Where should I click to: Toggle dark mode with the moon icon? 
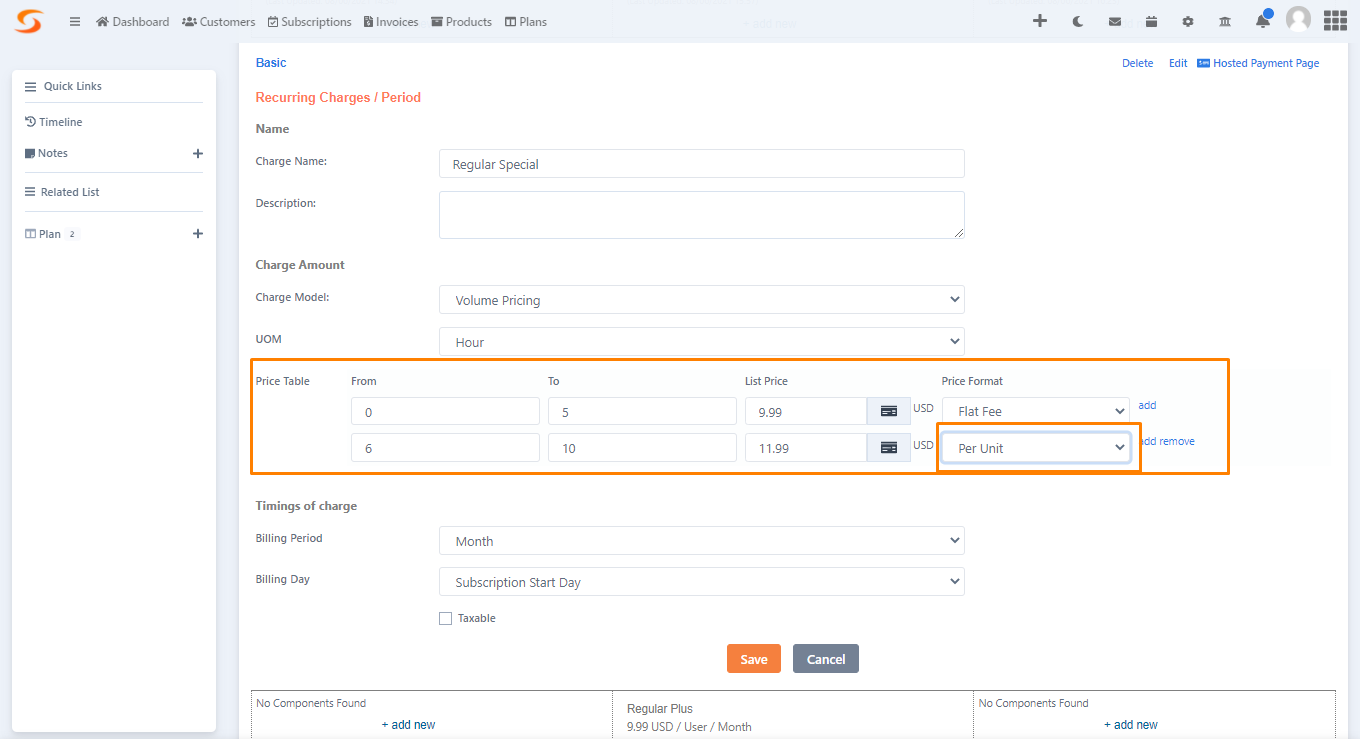pos(1078,19)
